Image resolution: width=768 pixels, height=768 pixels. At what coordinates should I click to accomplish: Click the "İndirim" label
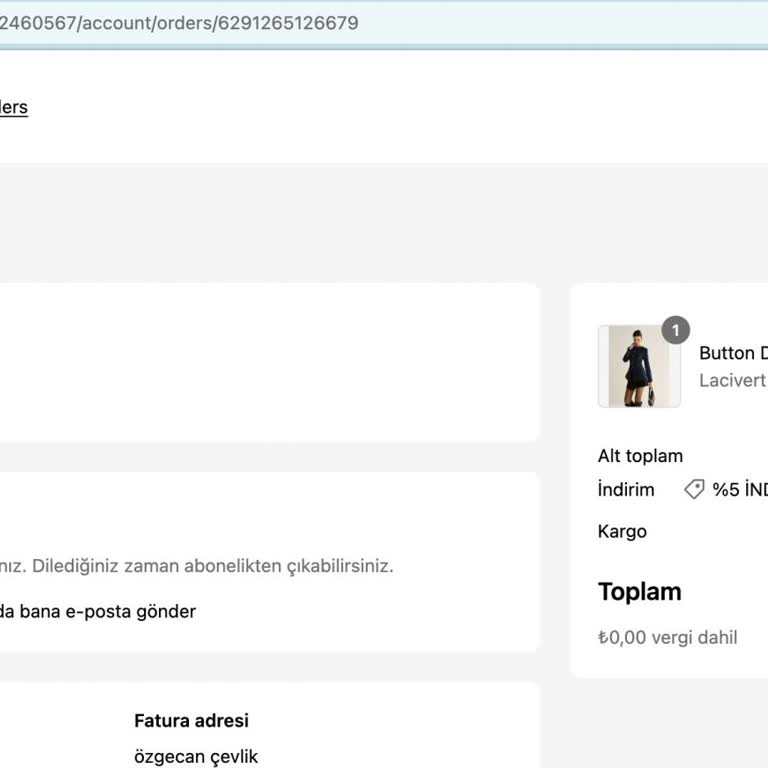click(626, 489)
